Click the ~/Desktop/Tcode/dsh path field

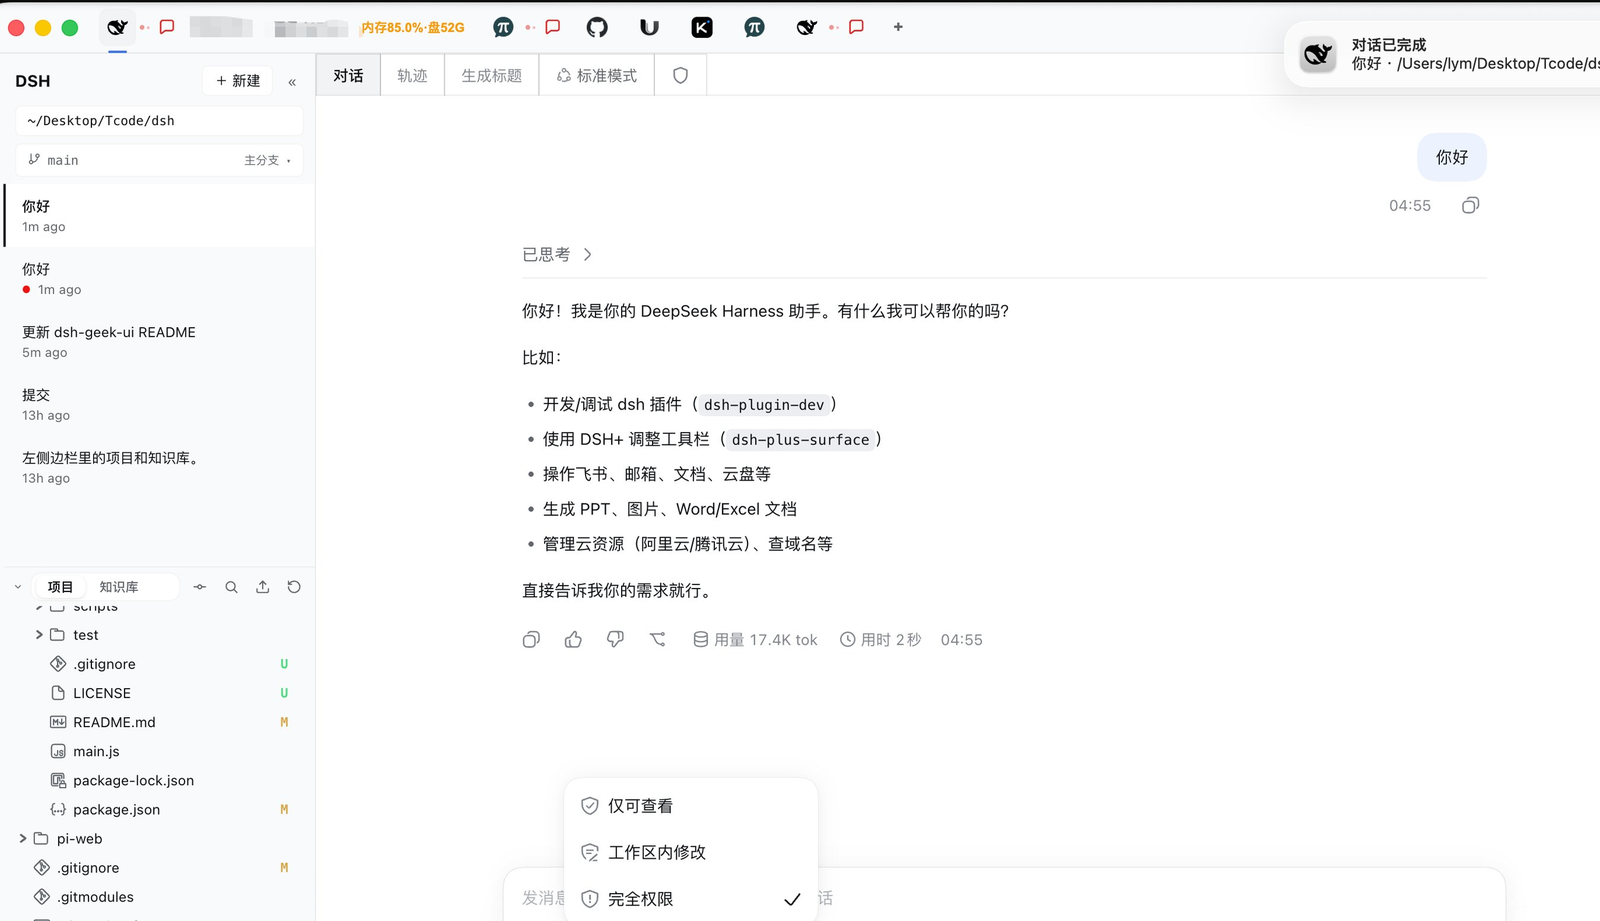click(x=159, y=121)
